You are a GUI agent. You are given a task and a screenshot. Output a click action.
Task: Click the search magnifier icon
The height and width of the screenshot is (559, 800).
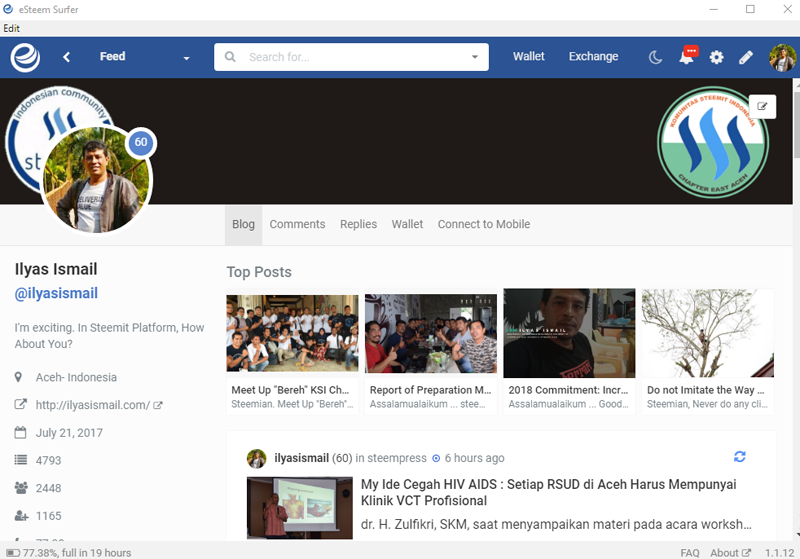pyautogui.click(x=230, y=57)
